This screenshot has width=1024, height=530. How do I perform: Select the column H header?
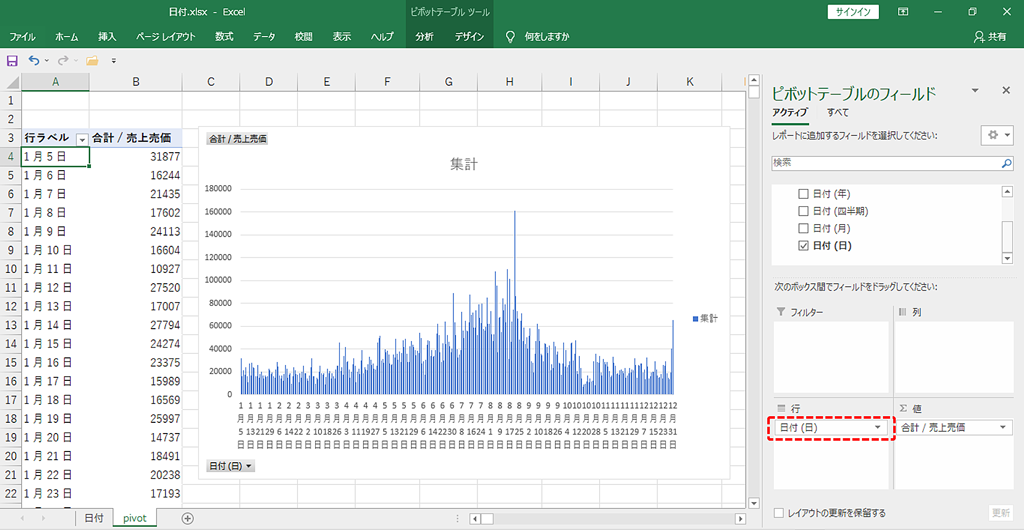point(509,82)
